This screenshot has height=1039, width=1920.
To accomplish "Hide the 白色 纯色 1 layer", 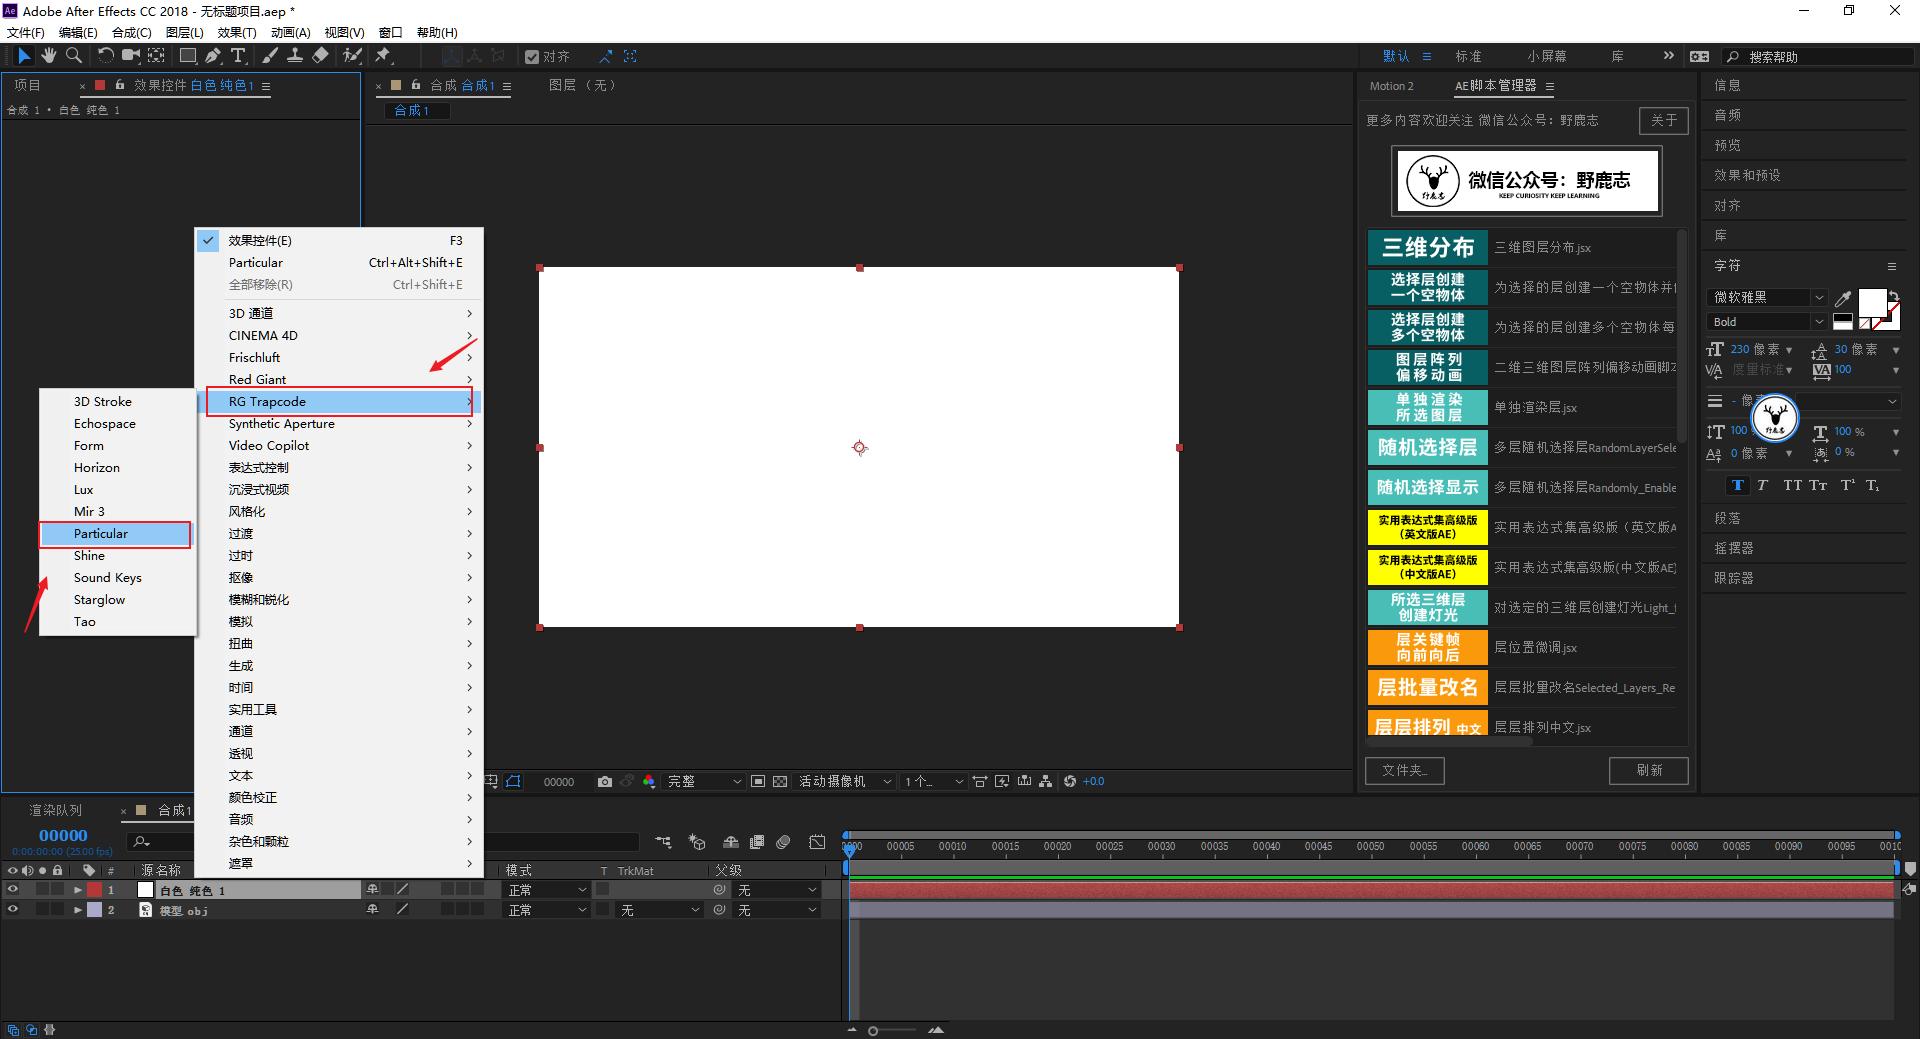I will click(x=13, y=890).
